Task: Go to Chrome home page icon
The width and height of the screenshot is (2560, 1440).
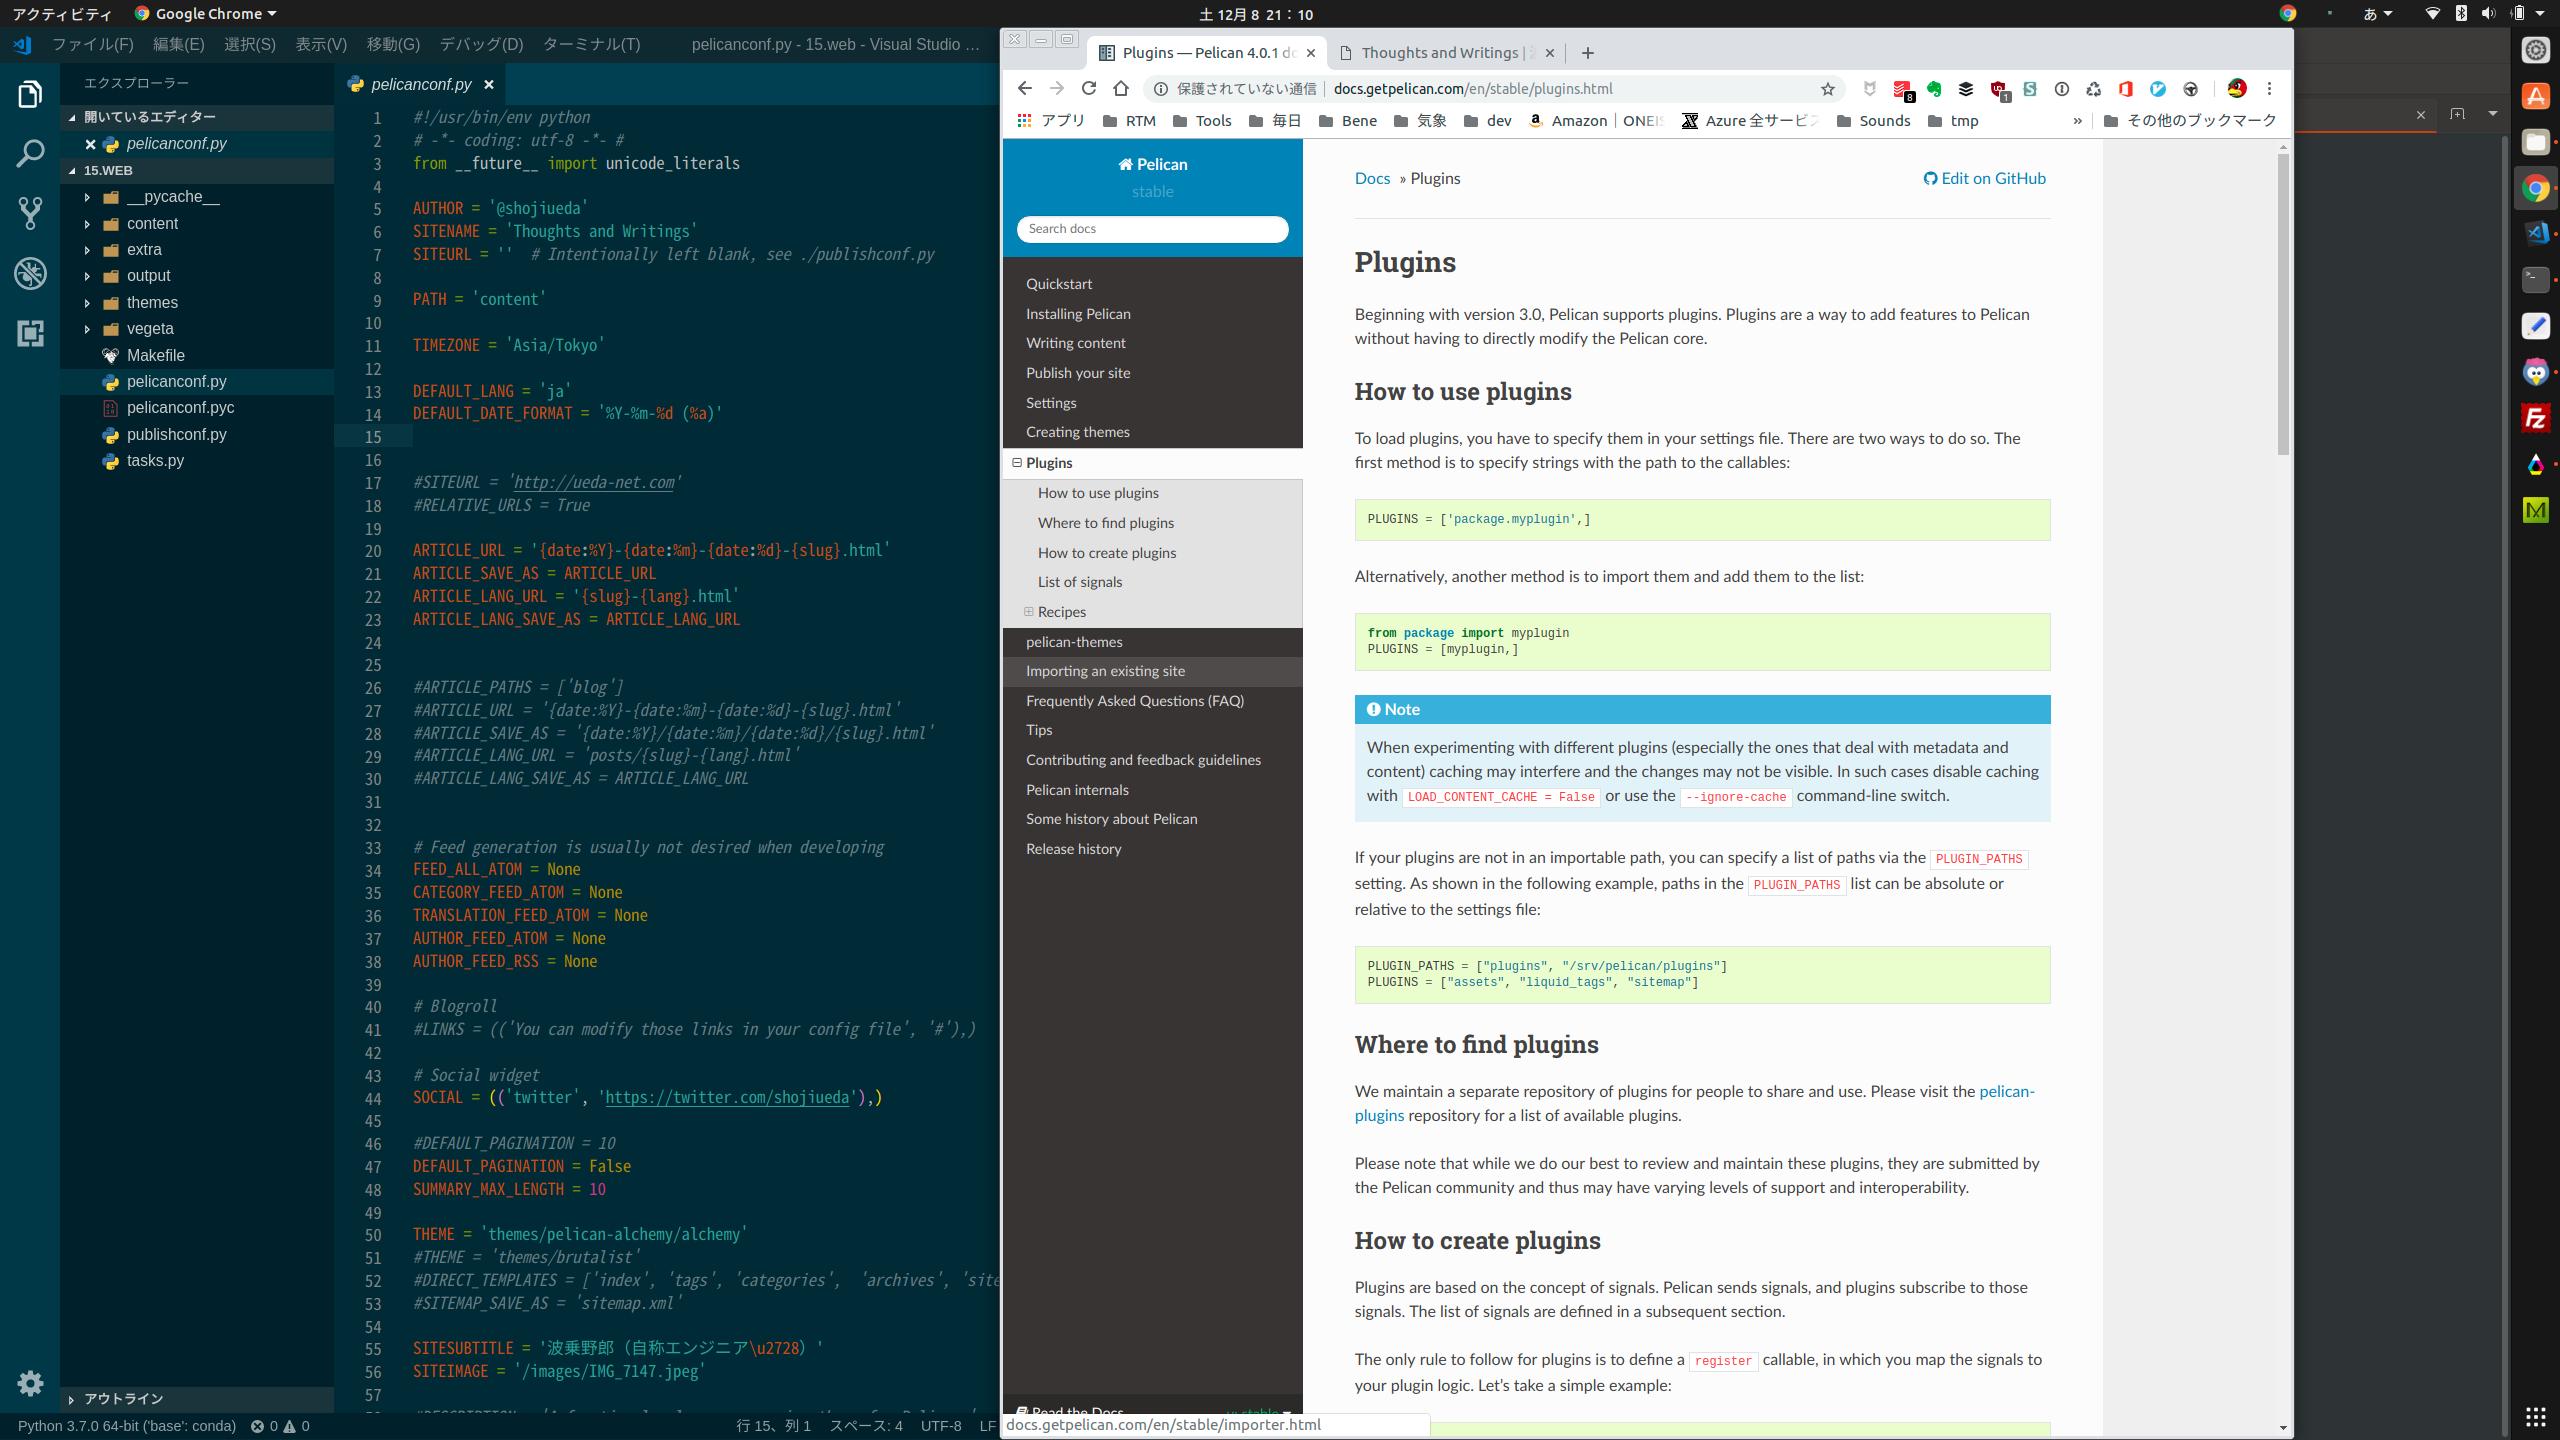Action: tap(1121, 89)
